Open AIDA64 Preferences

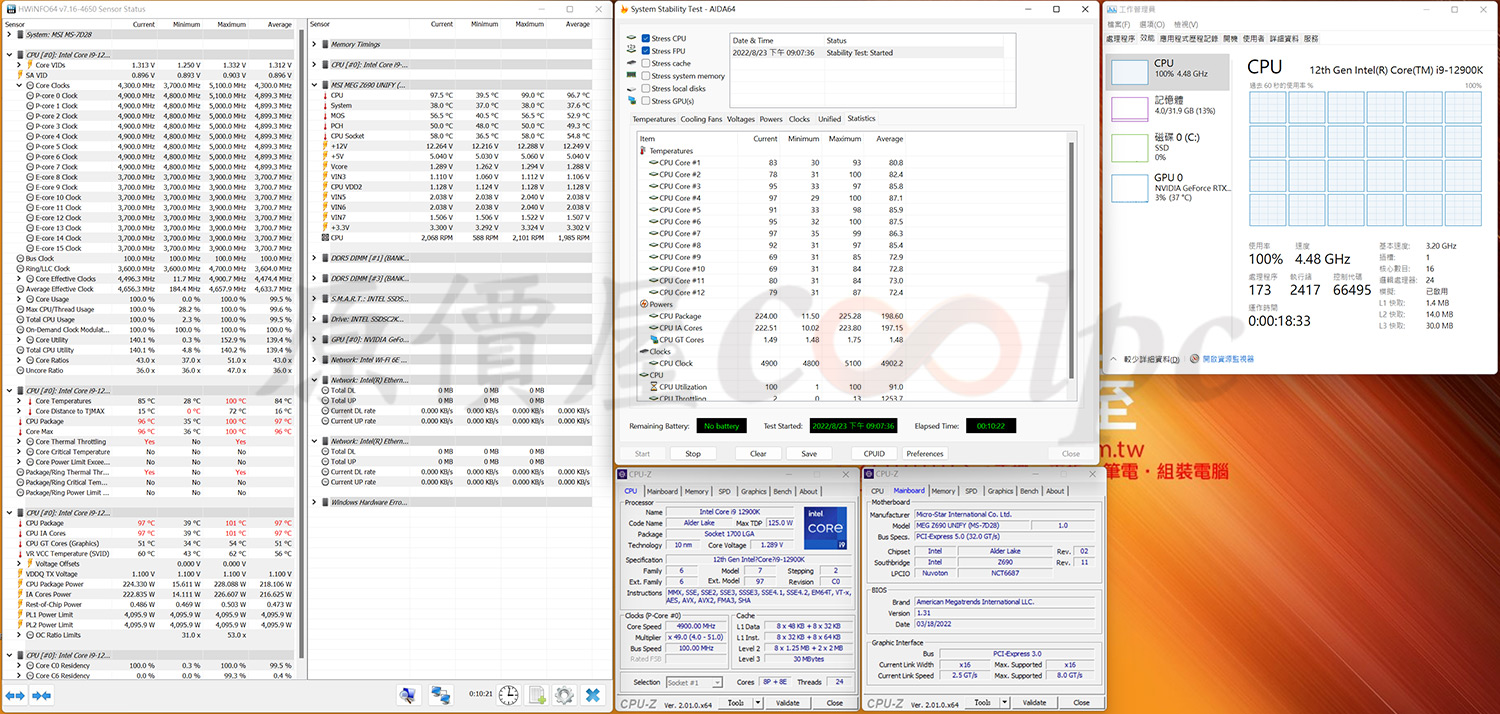(x=925, y=453)
